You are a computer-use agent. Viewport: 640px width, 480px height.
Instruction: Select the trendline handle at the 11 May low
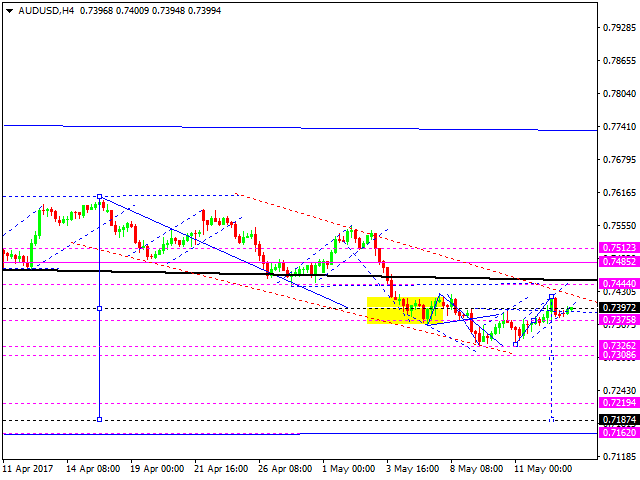click(516, 344)
